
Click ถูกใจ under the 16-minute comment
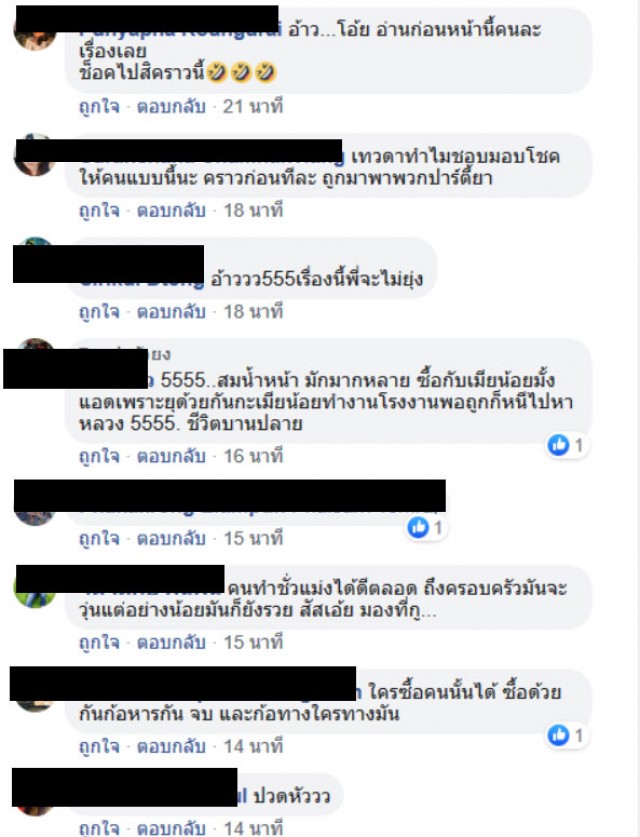click(99, 456)
